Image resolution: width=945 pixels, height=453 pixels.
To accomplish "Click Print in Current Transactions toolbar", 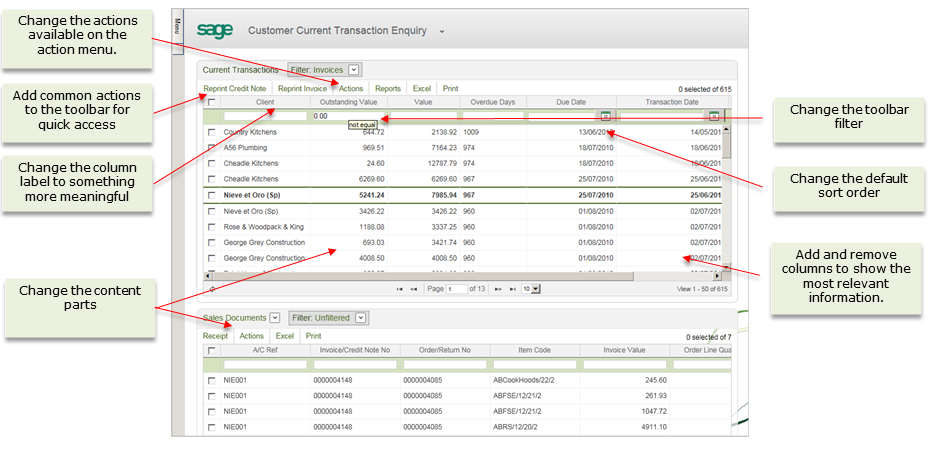I will pyautogui.click(x=451, y=89).
